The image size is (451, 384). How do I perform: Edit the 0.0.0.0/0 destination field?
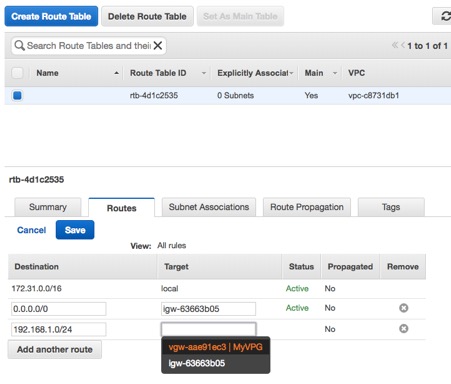coord(59,309)
